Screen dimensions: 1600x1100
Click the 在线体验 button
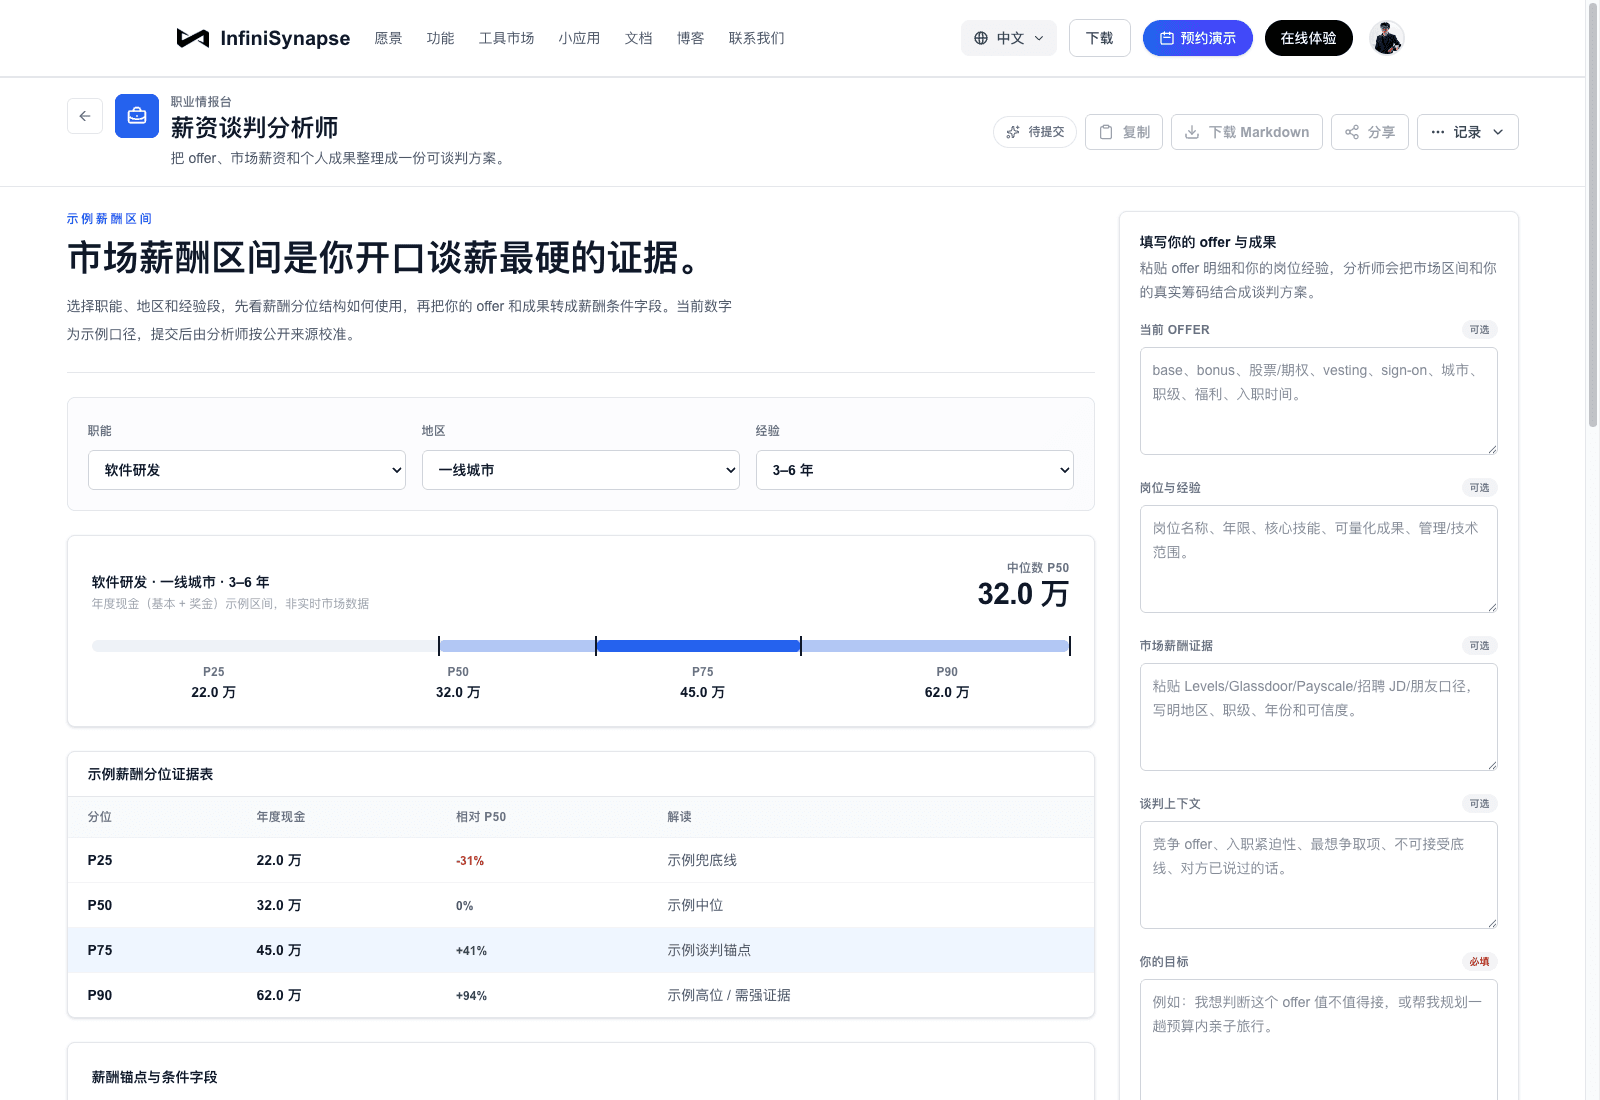(x=1308, y=38)
